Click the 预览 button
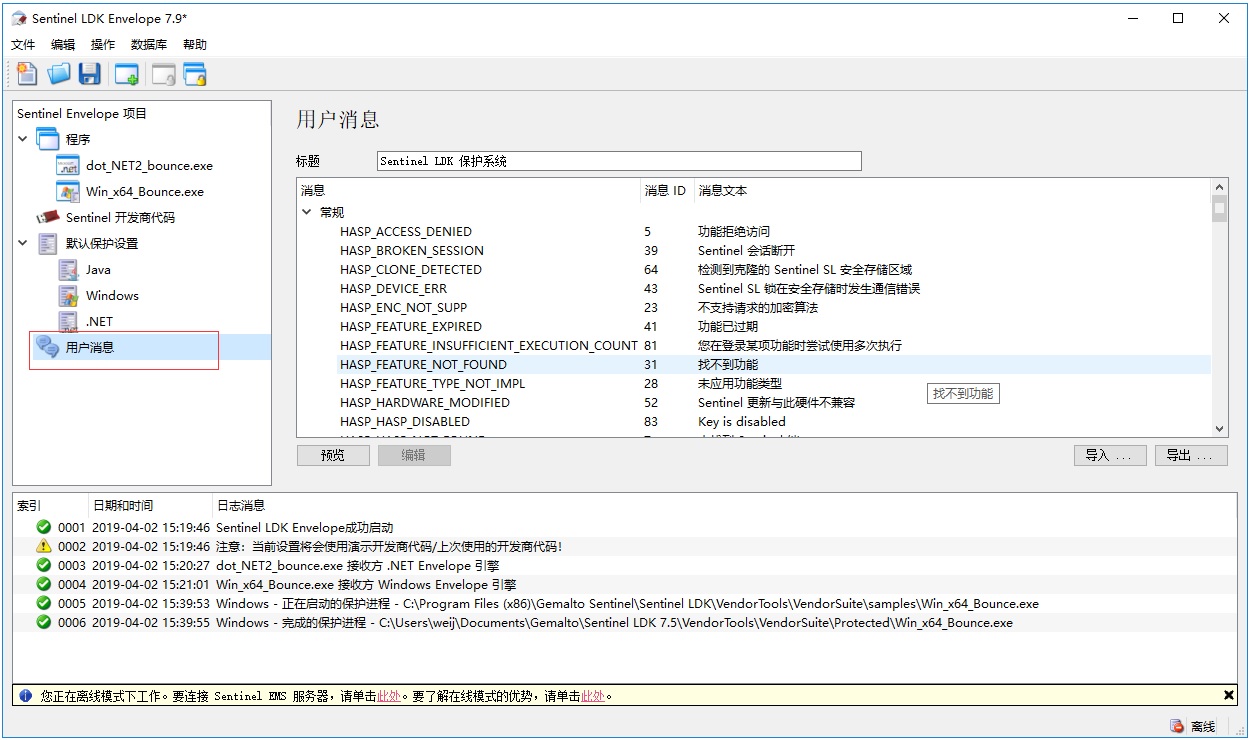The width and height of the screenshot is (1253, 740). pos(333,455)
